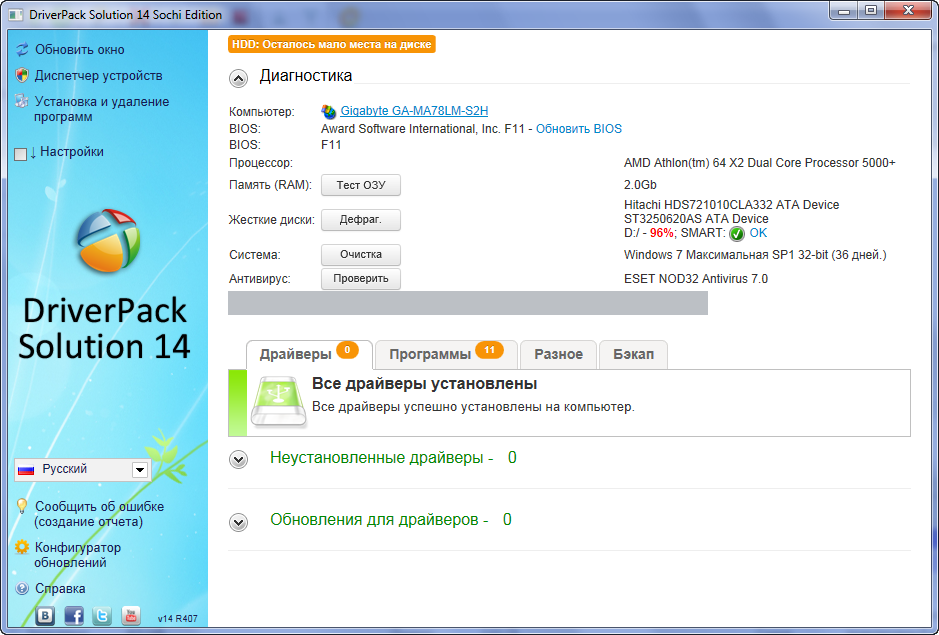Click the lightbulb report error icon

[x=22, y=507]
